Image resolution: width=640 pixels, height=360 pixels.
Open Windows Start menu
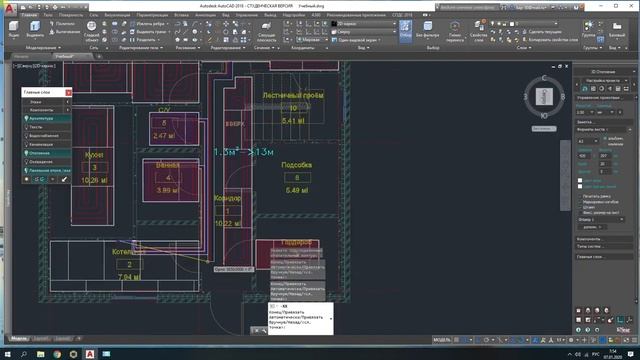[7, 354]
